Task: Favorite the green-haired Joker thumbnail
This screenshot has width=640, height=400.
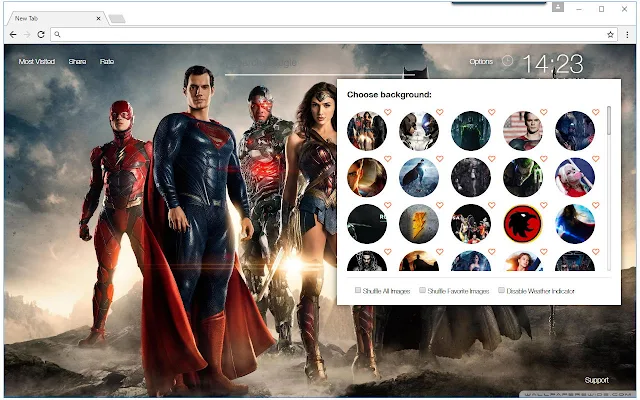Action: (544, 158)
